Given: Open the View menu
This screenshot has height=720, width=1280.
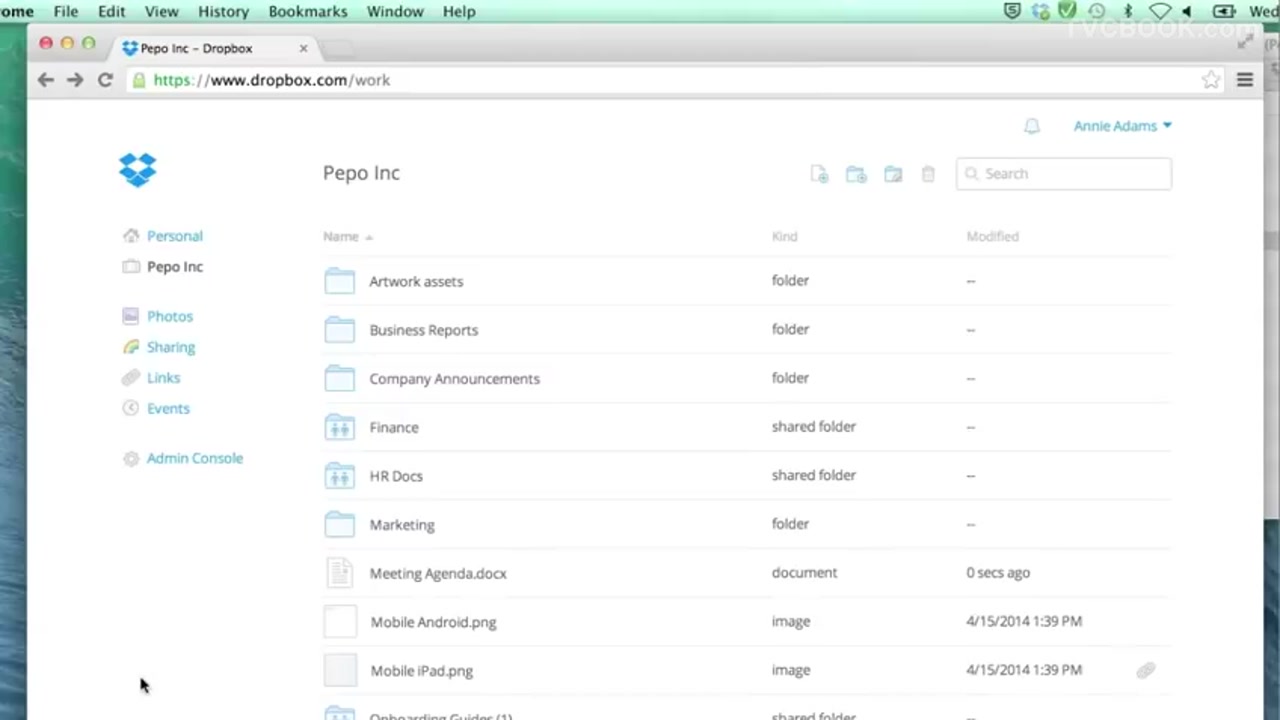Looking at the screenshot, I should tap(161, 11).
